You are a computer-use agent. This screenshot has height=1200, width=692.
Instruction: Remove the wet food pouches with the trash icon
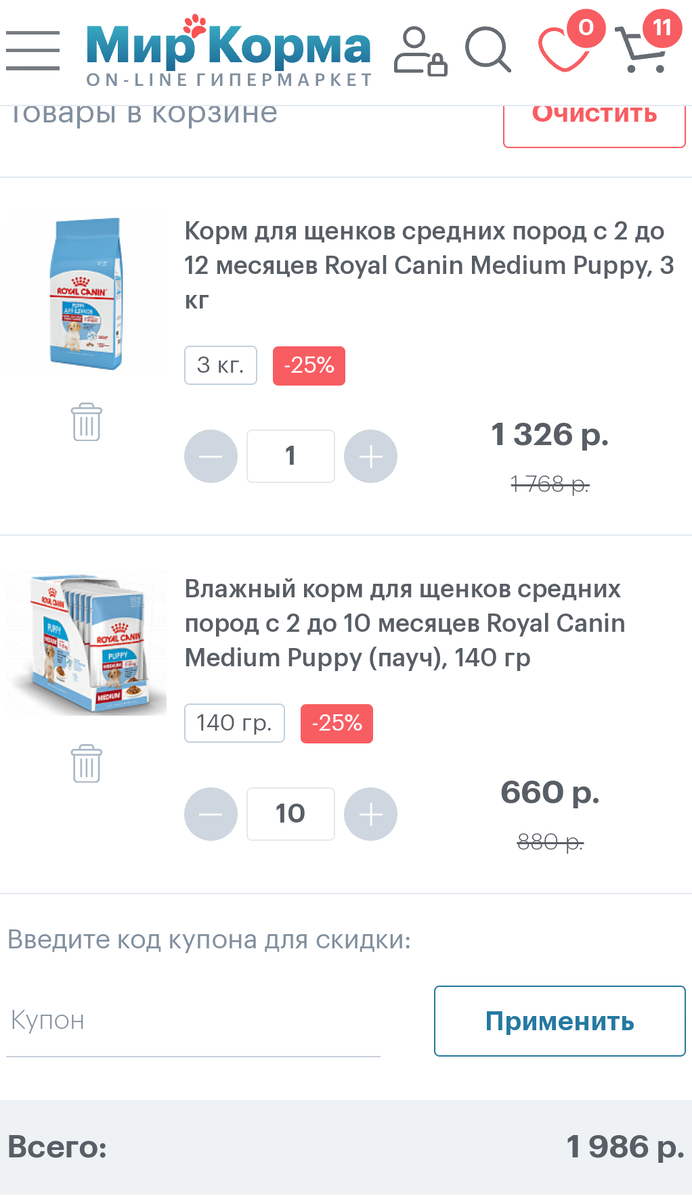(86, 763)
